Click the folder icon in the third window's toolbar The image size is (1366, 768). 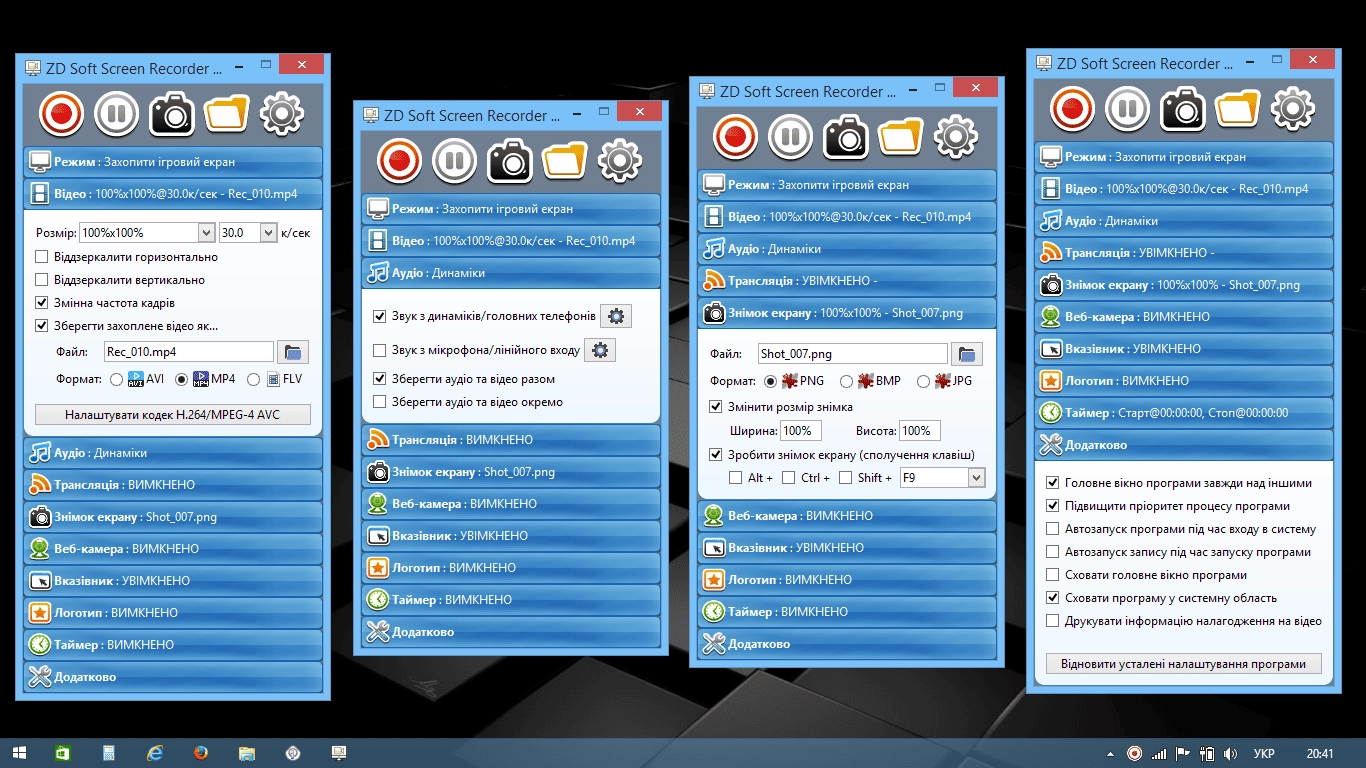click(x=900, y=137)
